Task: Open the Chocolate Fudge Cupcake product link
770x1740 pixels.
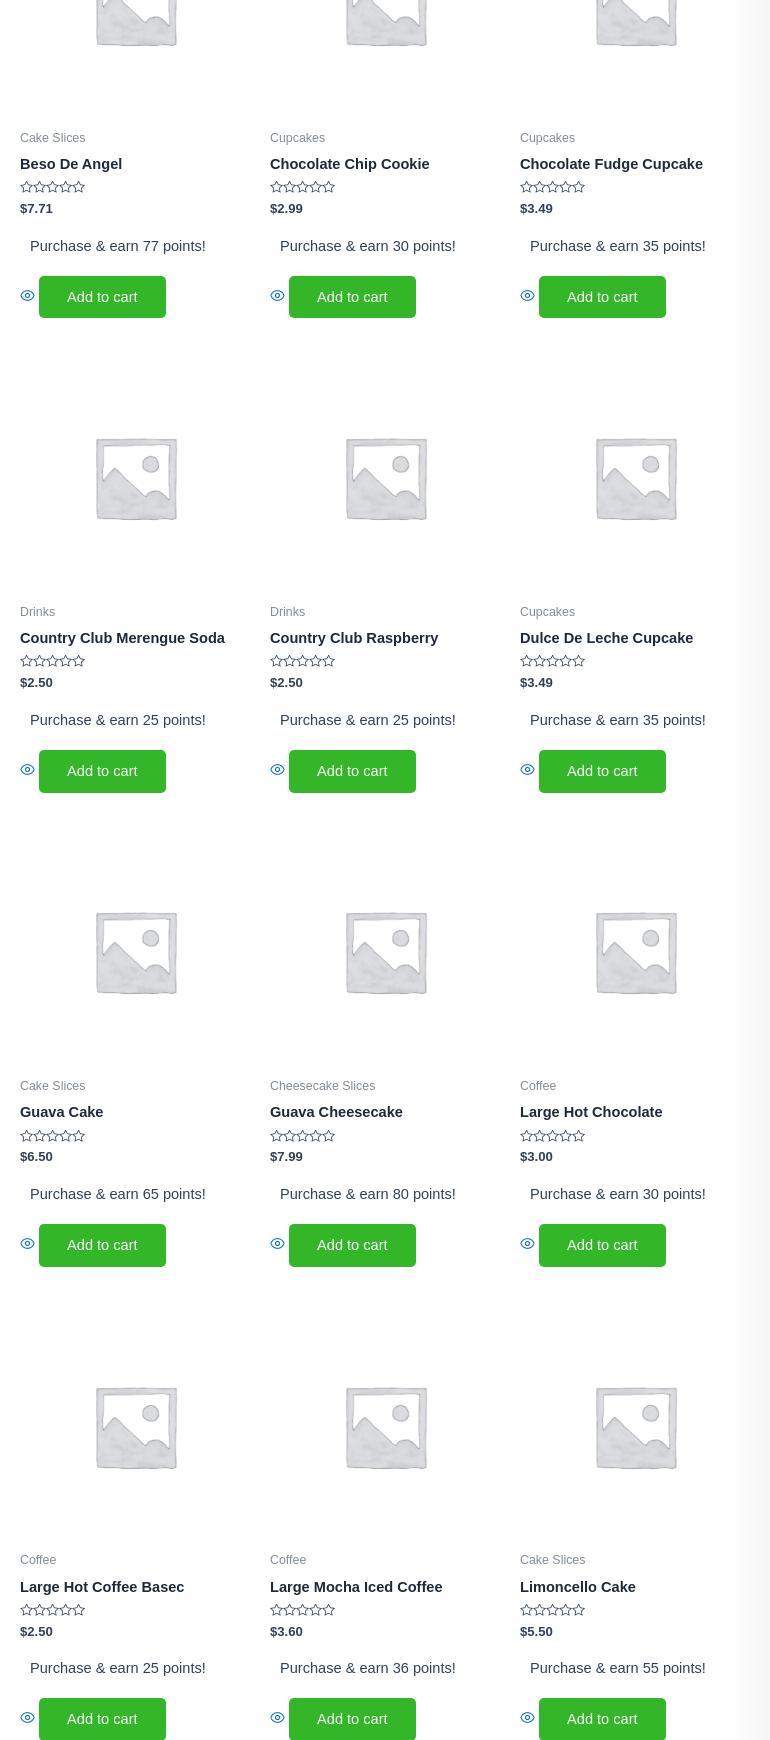Action: tap(611, 164)
